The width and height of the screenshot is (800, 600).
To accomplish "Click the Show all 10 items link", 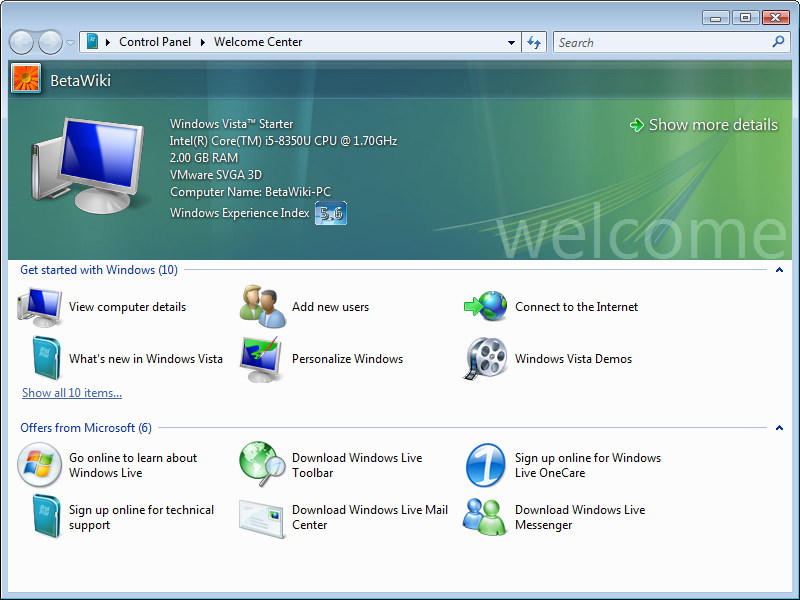I will coord(72,393).
